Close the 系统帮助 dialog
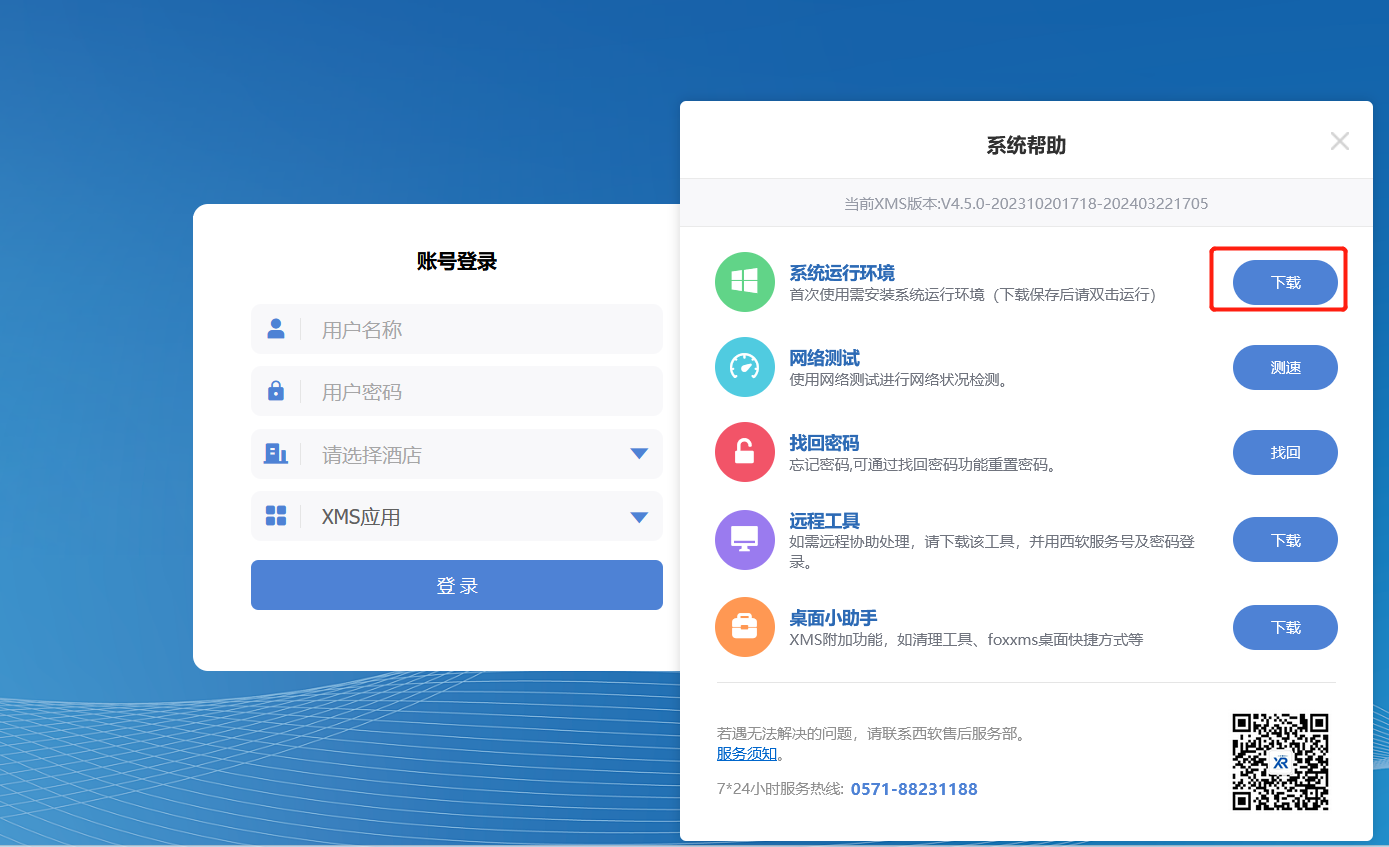Viewport: 1389px width, 847px height. tap(1339, 142)
